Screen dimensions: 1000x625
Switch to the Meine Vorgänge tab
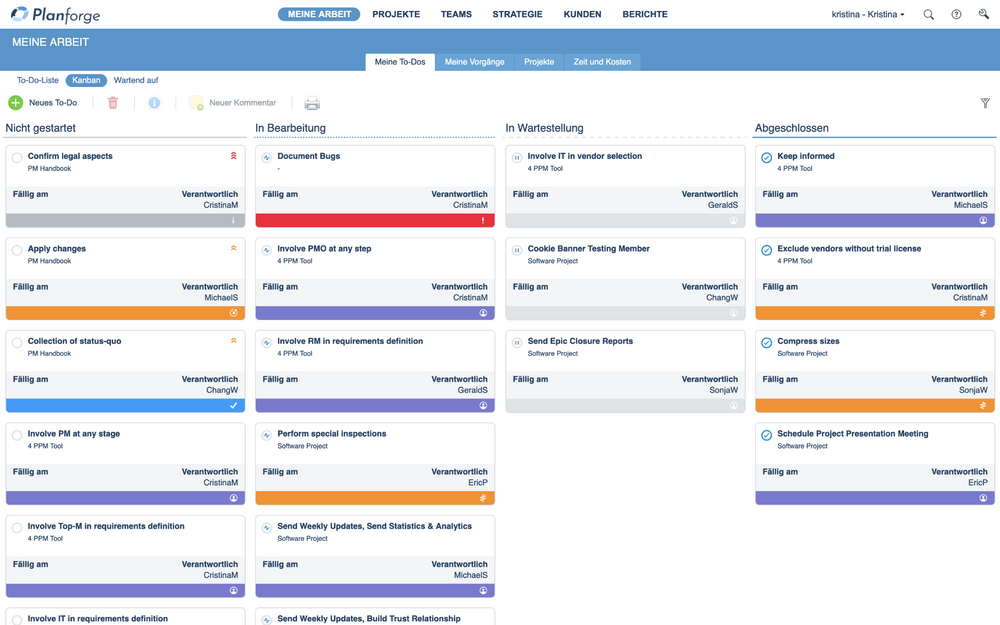pos(474,62)
